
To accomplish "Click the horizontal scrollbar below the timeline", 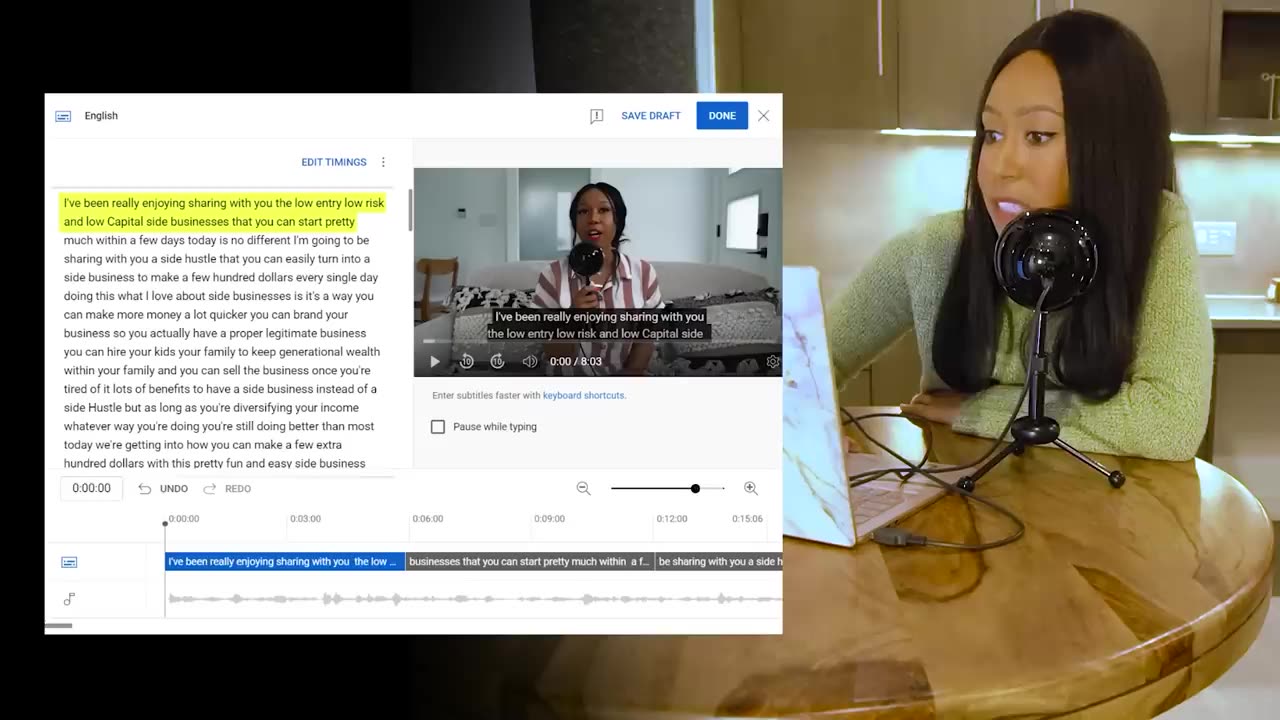I will (x=59, y=626).
